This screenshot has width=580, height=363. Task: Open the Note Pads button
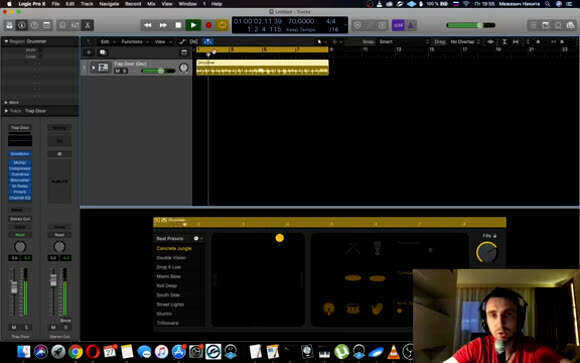point(546,25)
